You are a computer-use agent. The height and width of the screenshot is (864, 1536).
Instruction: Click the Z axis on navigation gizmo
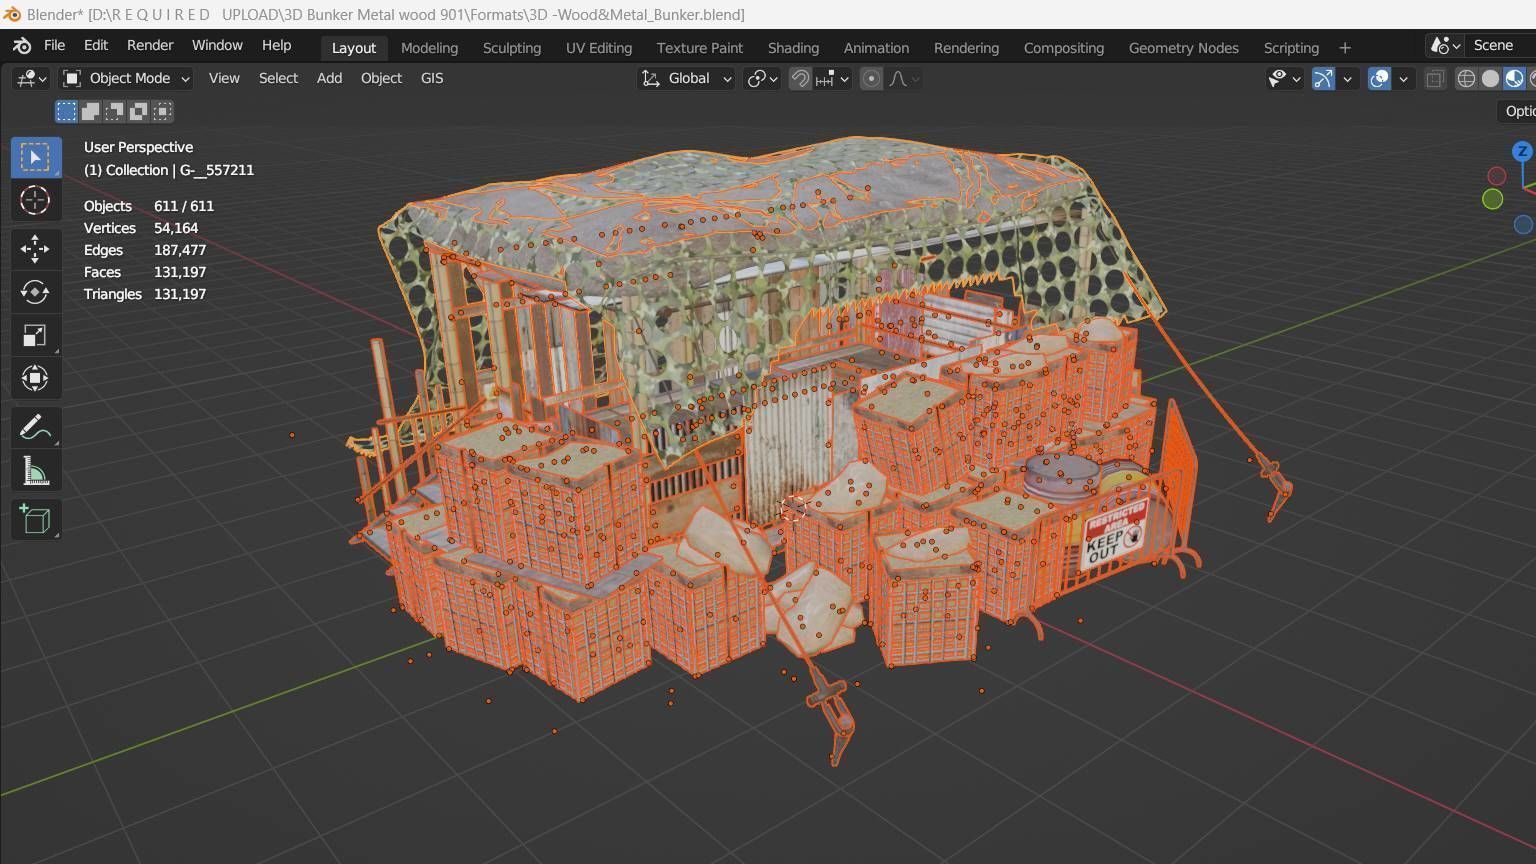pos(1522,151)
